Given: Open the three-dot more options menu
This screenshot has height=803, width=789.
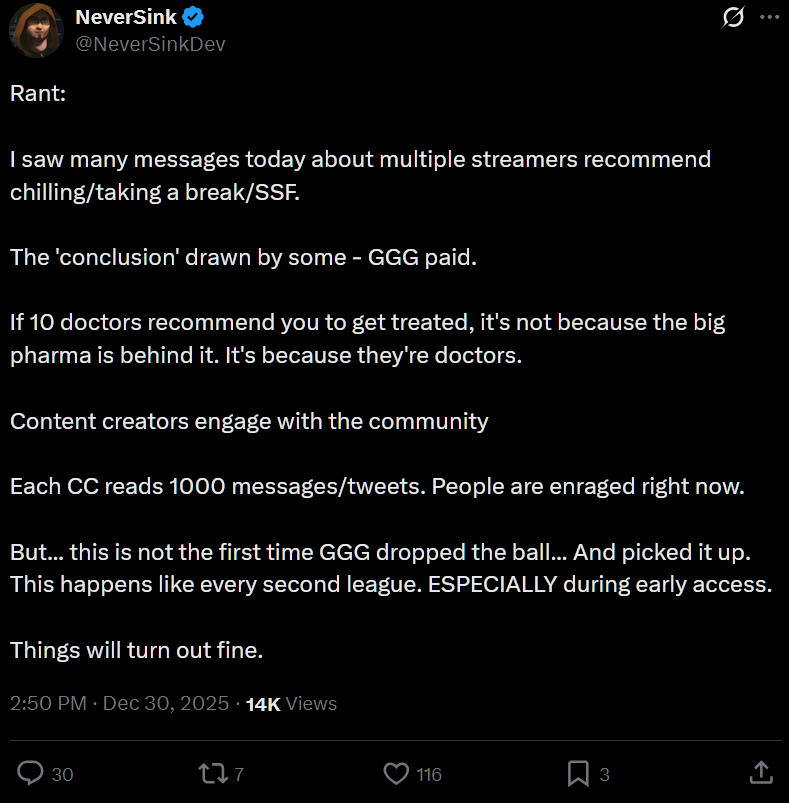Looking at the screenshot, I should click(770, 17).
